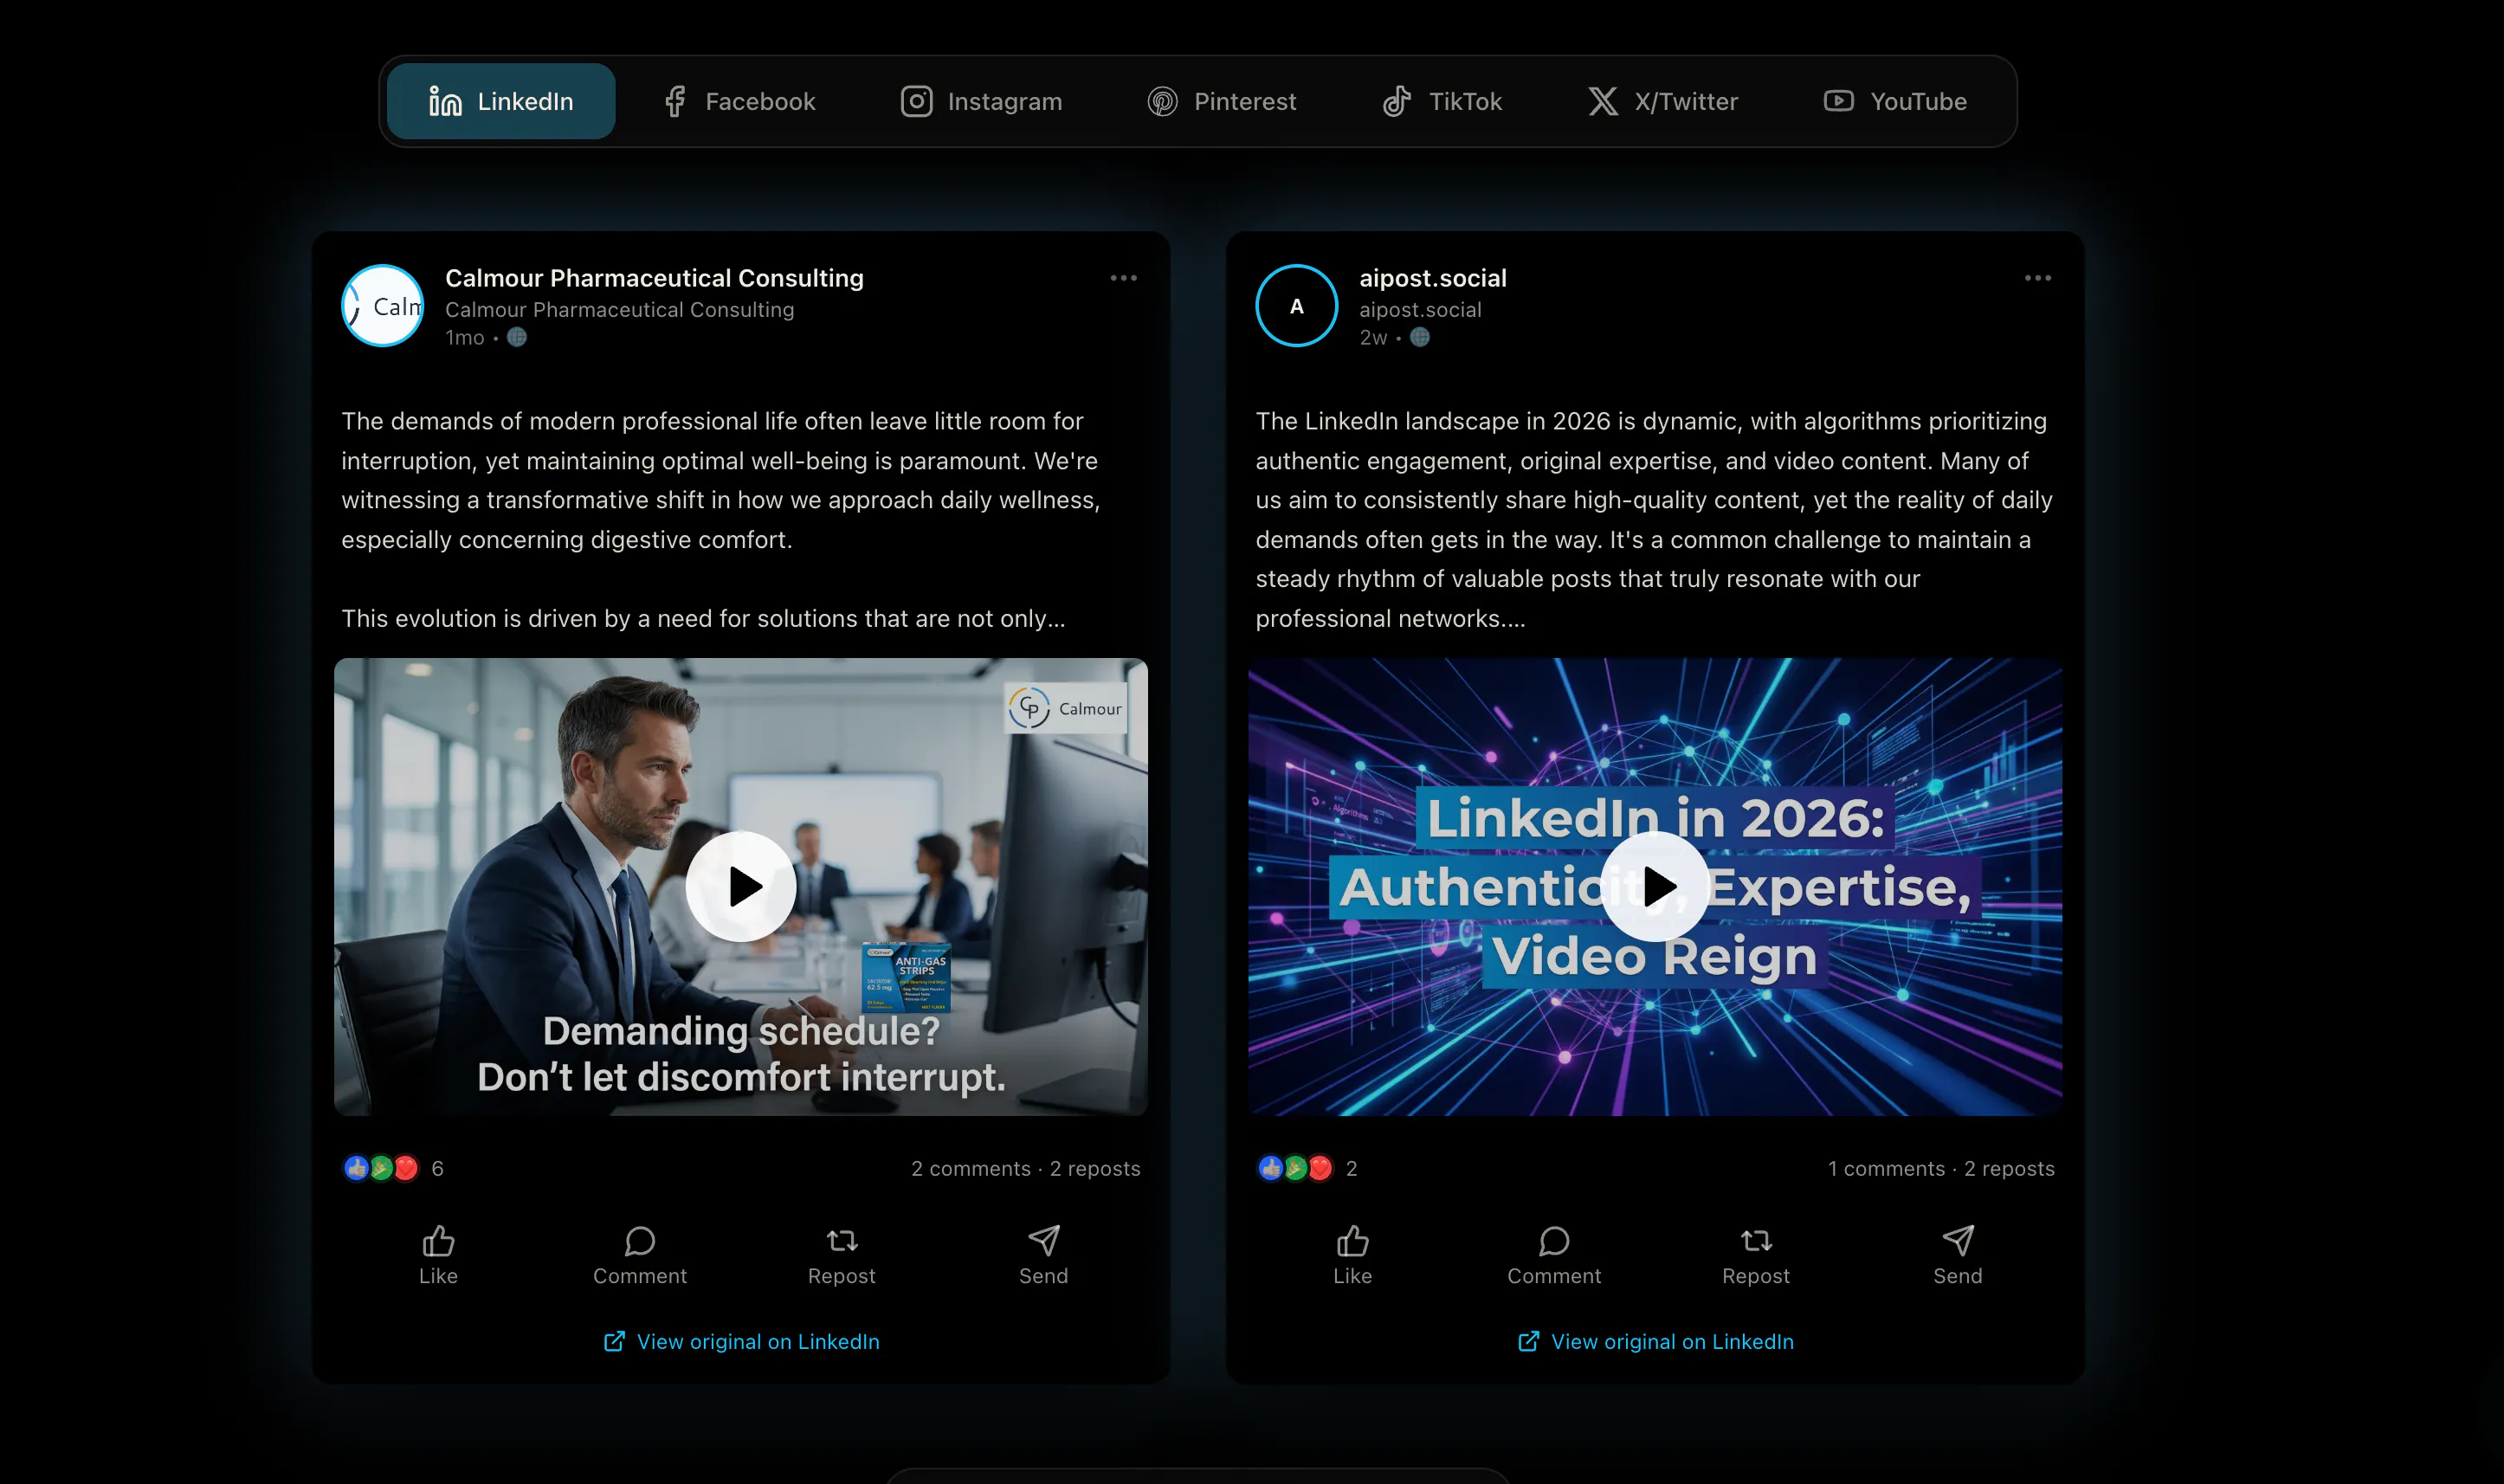Repost the aipost.social post
Image resolution: width=2504 pixels, height=1484 pixels.
pyautogui.click(x=1756, y=1255)
